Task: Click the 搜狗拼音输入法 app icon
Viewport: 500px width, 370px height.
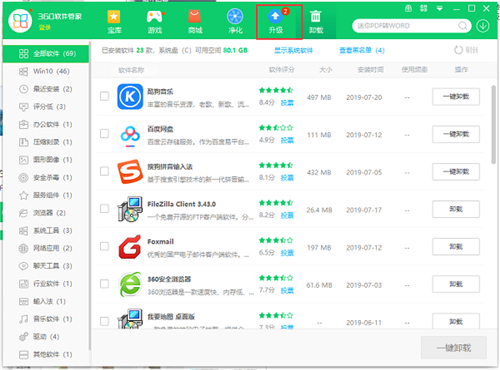Action: pos(130,172)
